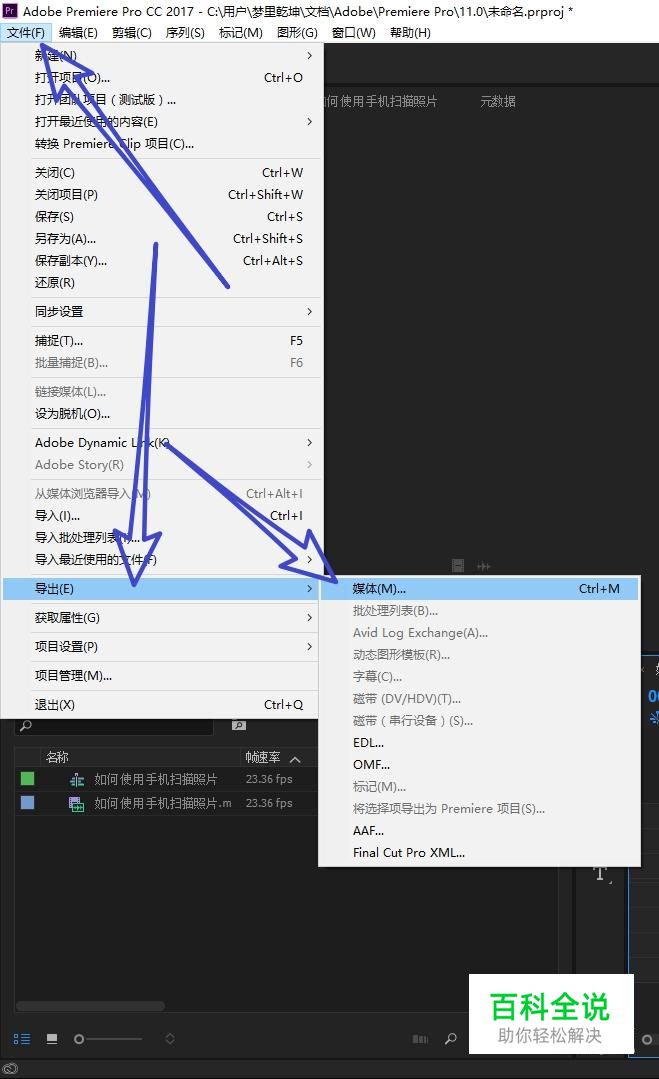The image size is (659, 1079).
Task: Click green label swatch of the sequence row
Action: (28, 778)
